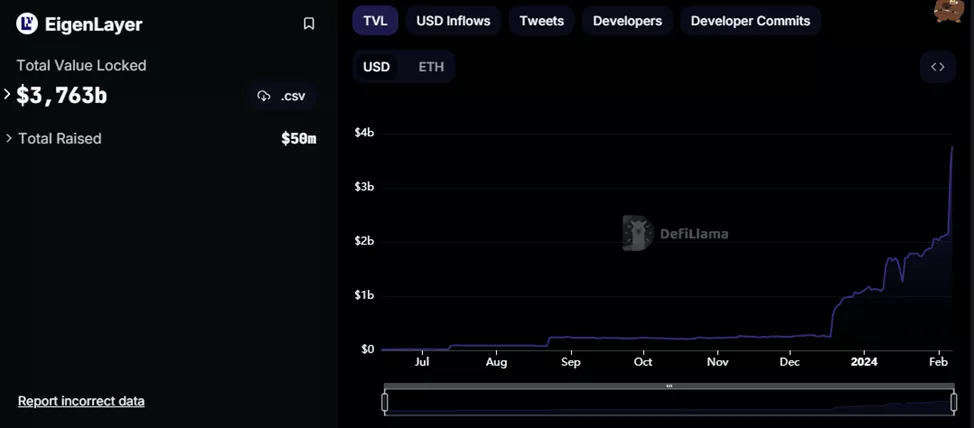
Task: Expand the Total Value Locked breakdown
Action: click(8, 95)
